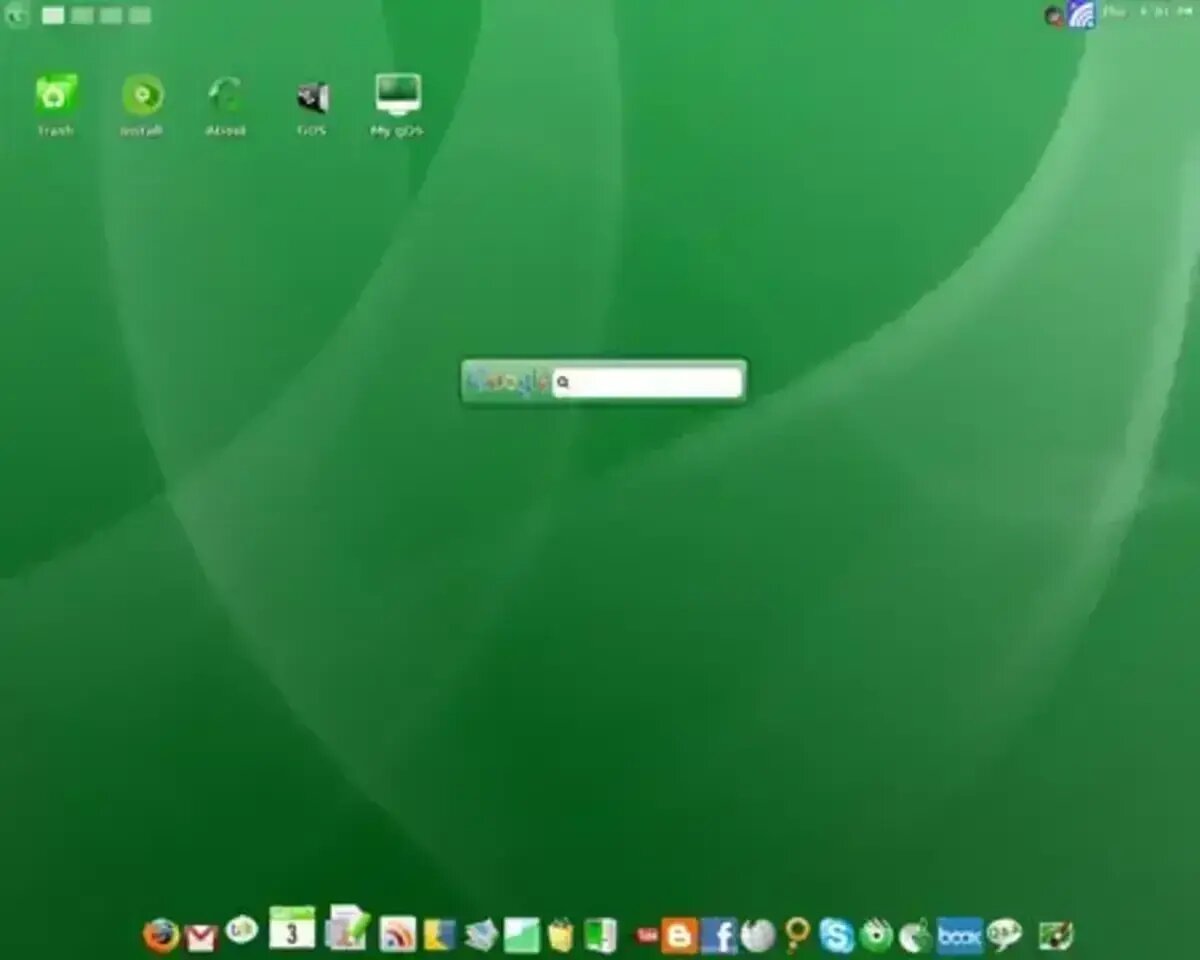Open the yellow shopping bag dock icon
This screenshot has width=1200, height=960.
coord(561,935)
